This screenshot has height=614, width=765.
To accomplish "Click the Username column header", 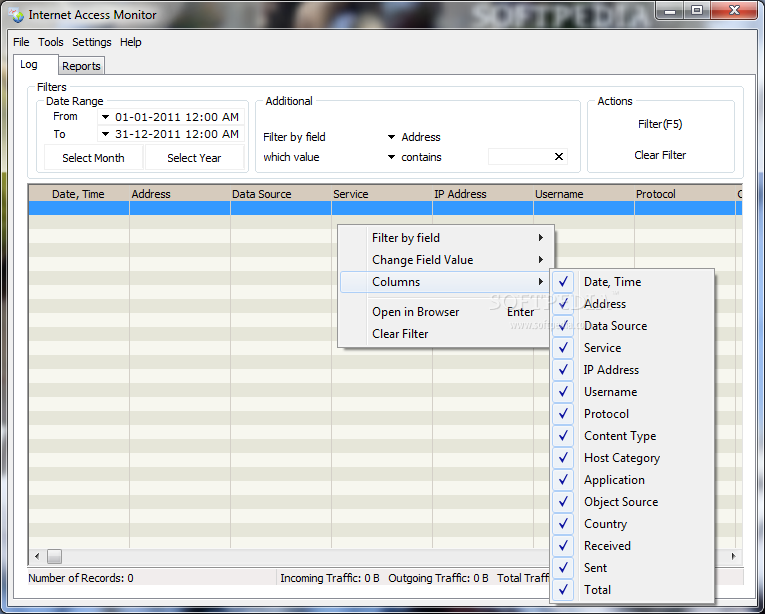I will pyautogui.click(x=584, y=194).
